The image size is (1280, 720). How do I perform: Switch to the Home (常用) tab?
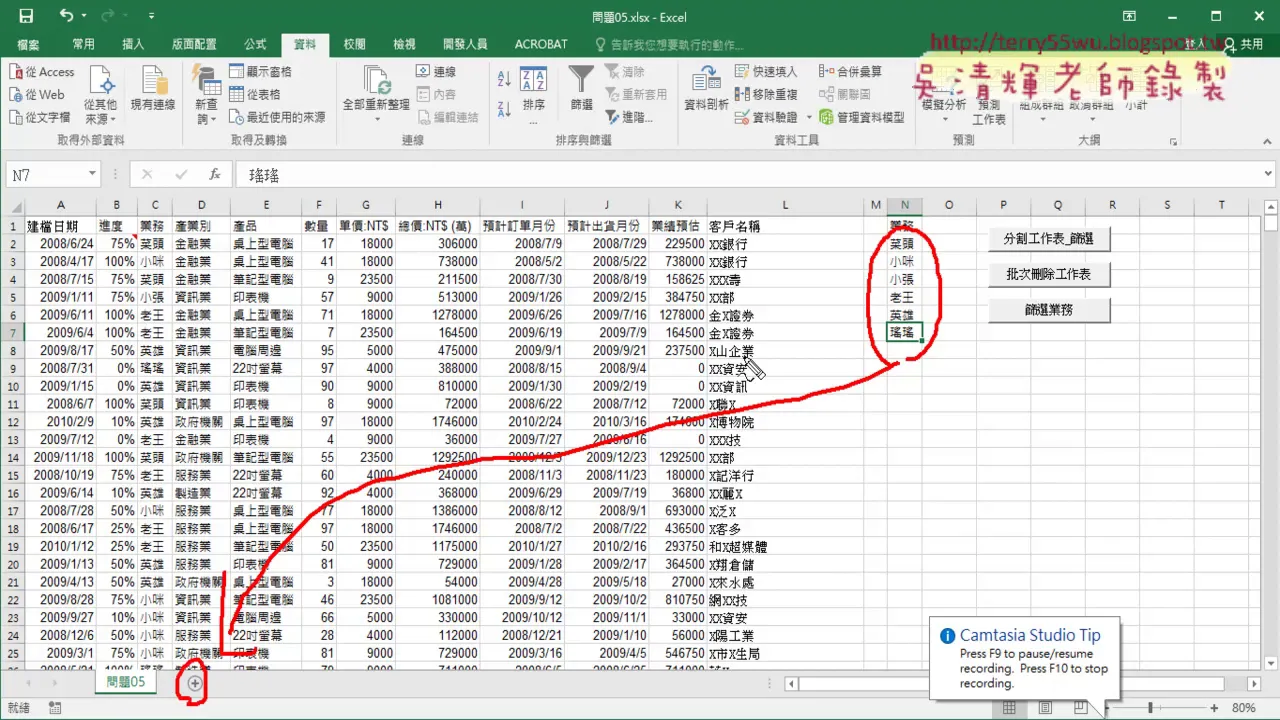point(83,44)
